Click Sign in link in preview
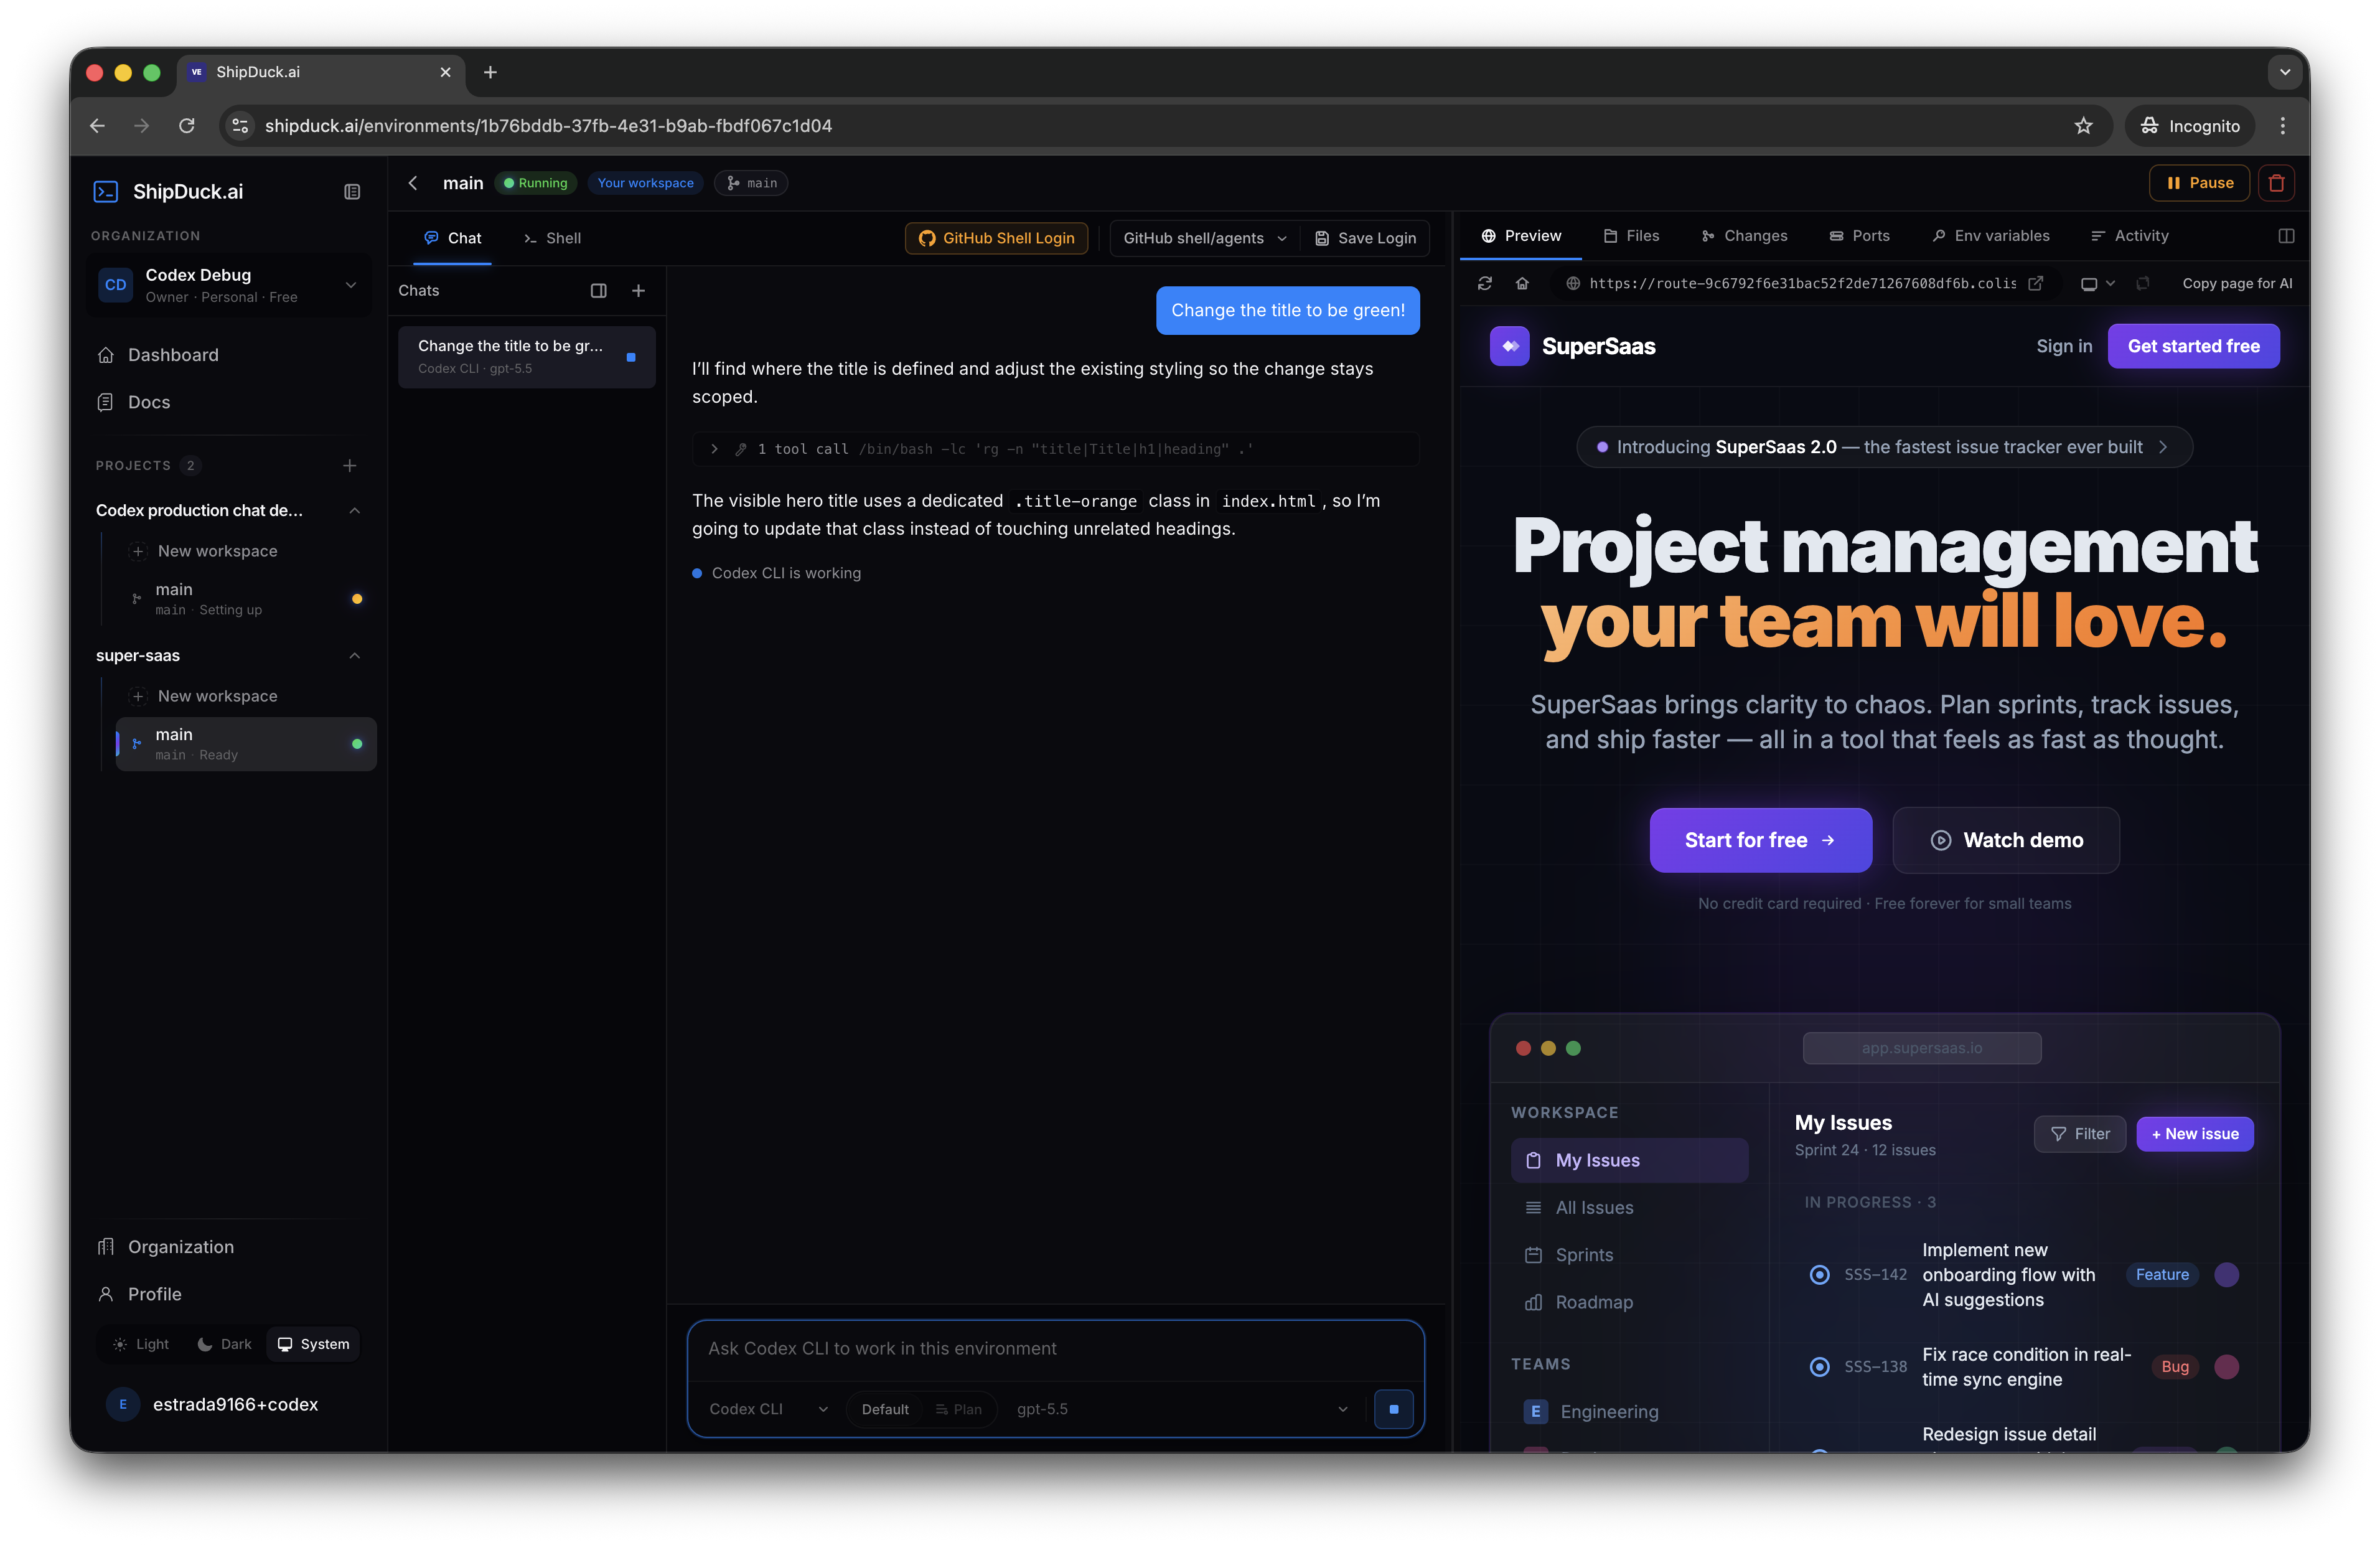This screenshot has width=2380, height=1545. [2064, 346]
